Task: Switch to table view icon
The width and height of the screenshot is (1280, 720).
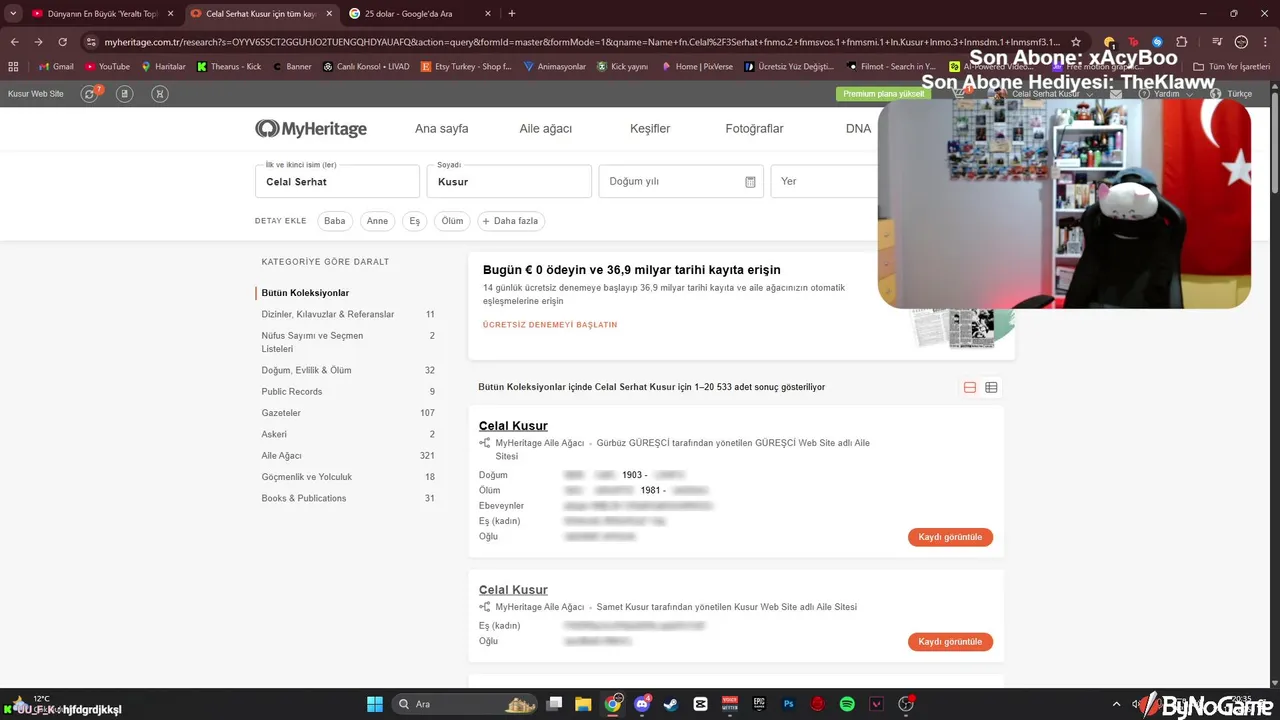Action: click(991, 388)
